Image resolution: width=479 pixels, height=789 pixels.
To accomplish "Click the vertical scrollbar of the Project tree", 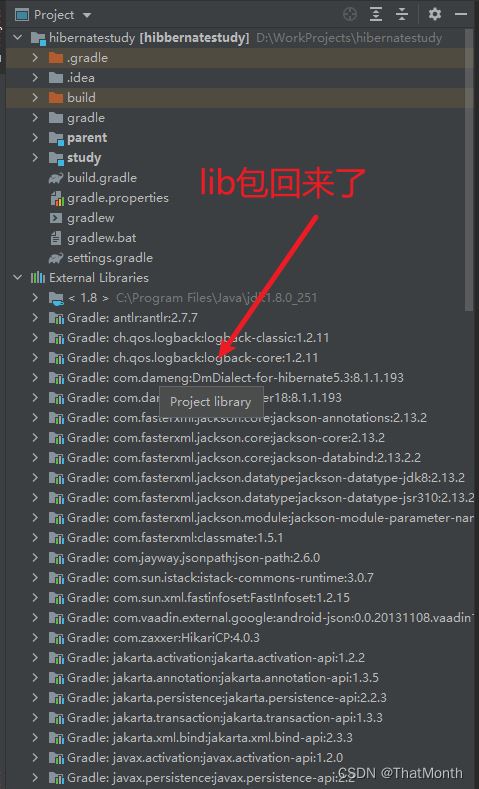I will click(470, 171).
